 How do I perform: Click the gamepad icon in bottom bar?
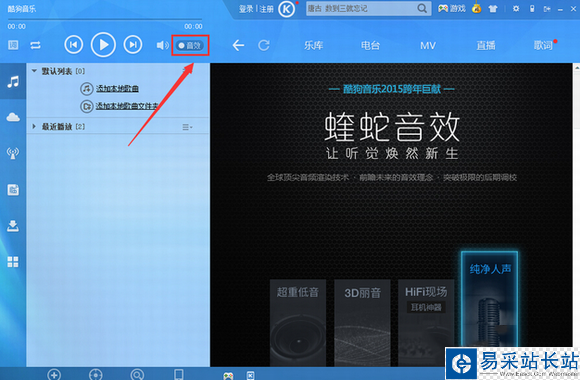[x=228, y=376]
